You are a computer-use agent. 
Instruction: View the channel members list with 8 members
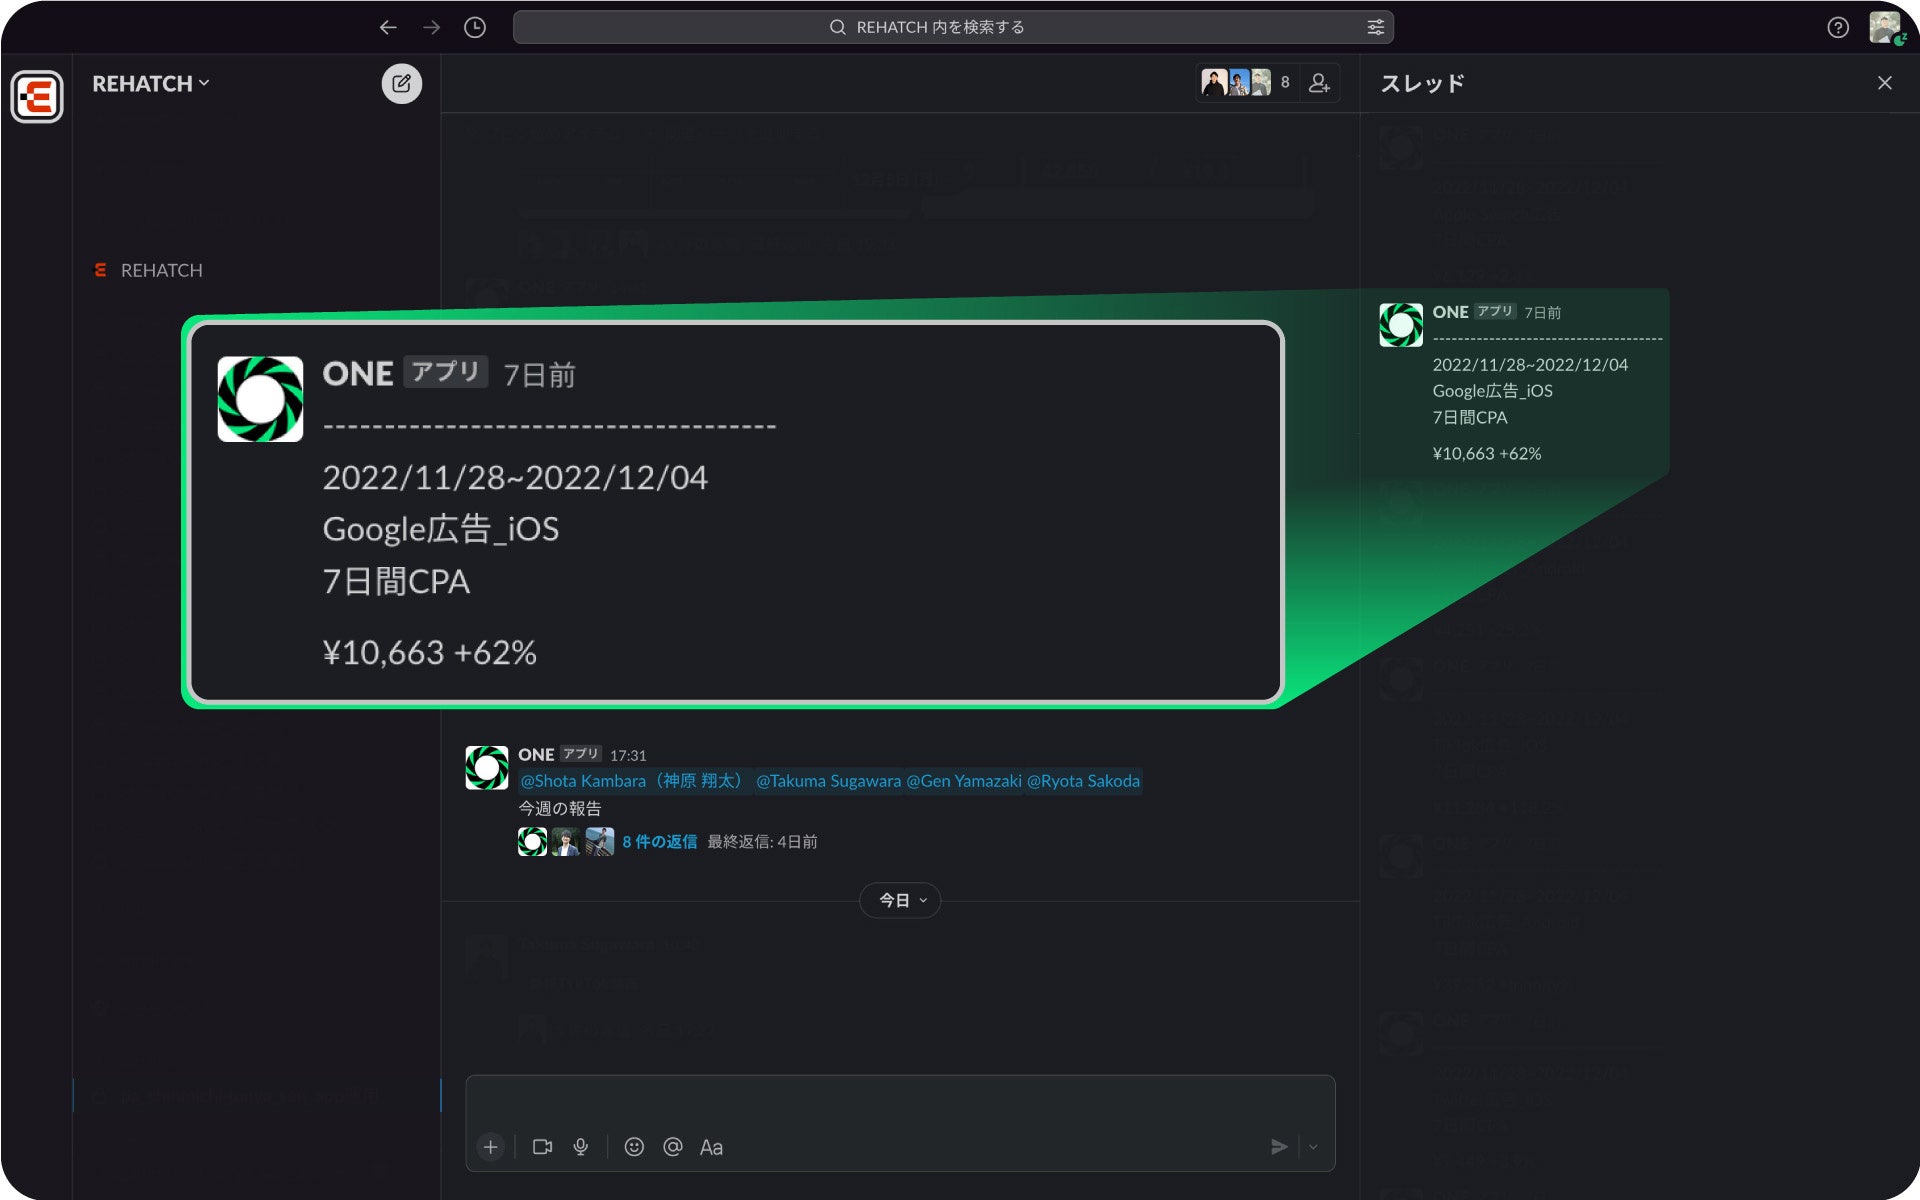point(1246,83)
